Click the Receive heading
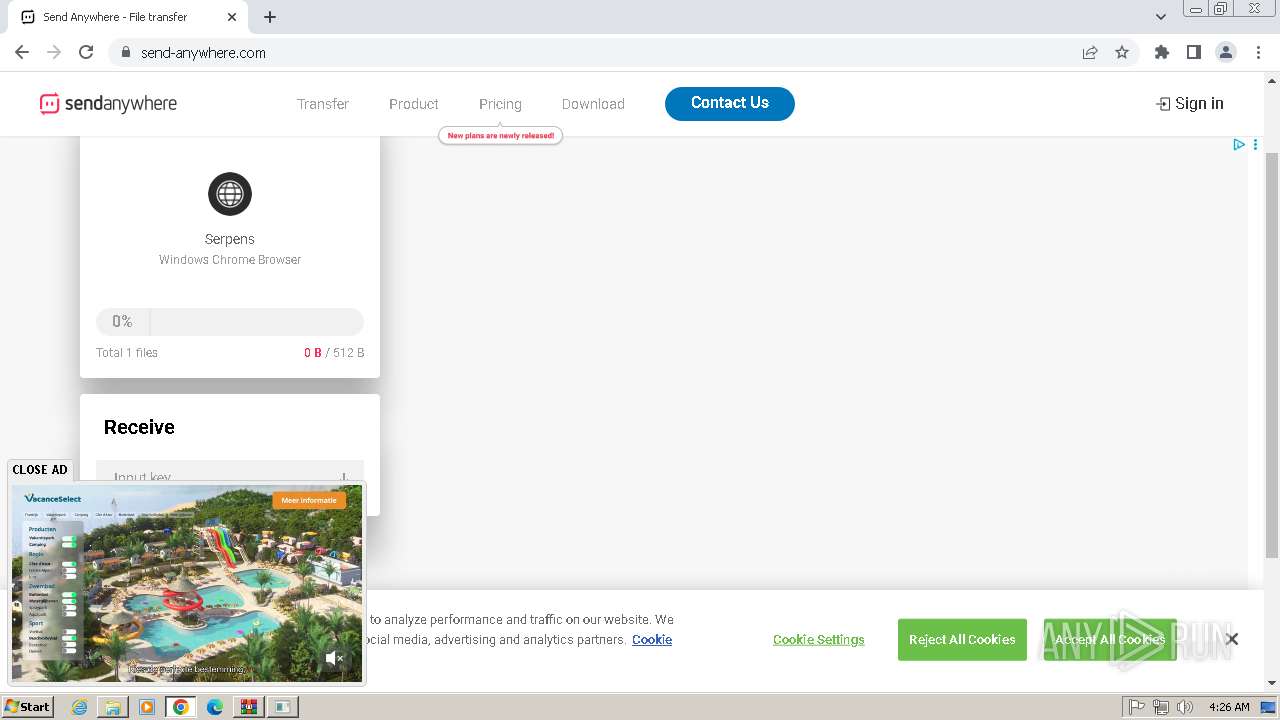The height and width of the screenshot is (720, 1280). point(139,427)
